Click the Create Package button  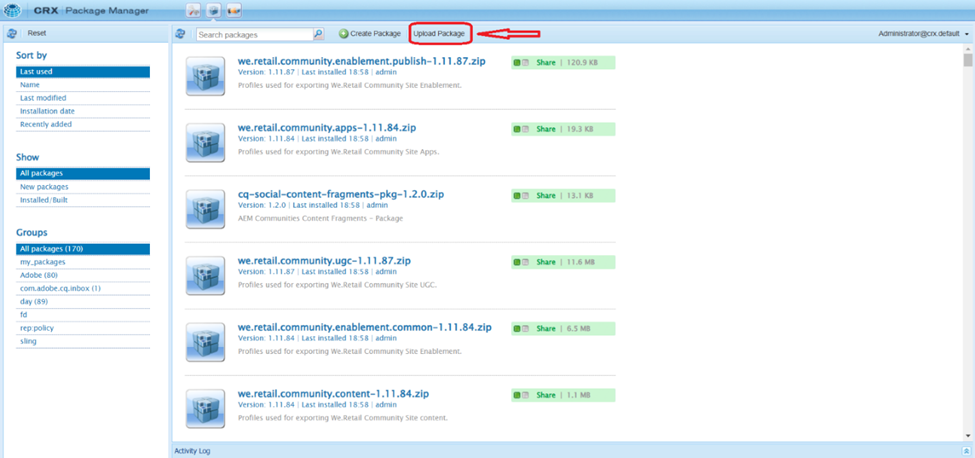click(x=370, y=34)
